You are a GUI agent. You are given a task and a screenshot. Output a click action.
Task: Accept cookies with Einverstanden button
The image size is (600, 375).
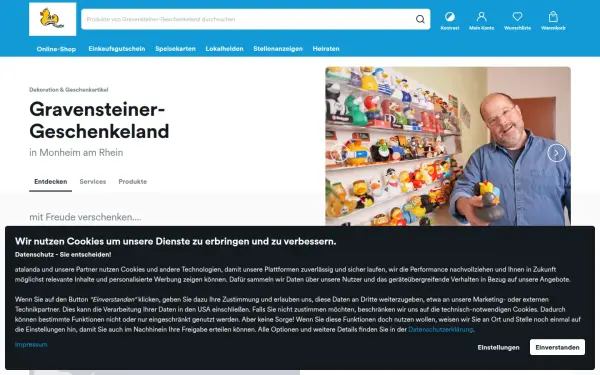[x=557, y=347]
